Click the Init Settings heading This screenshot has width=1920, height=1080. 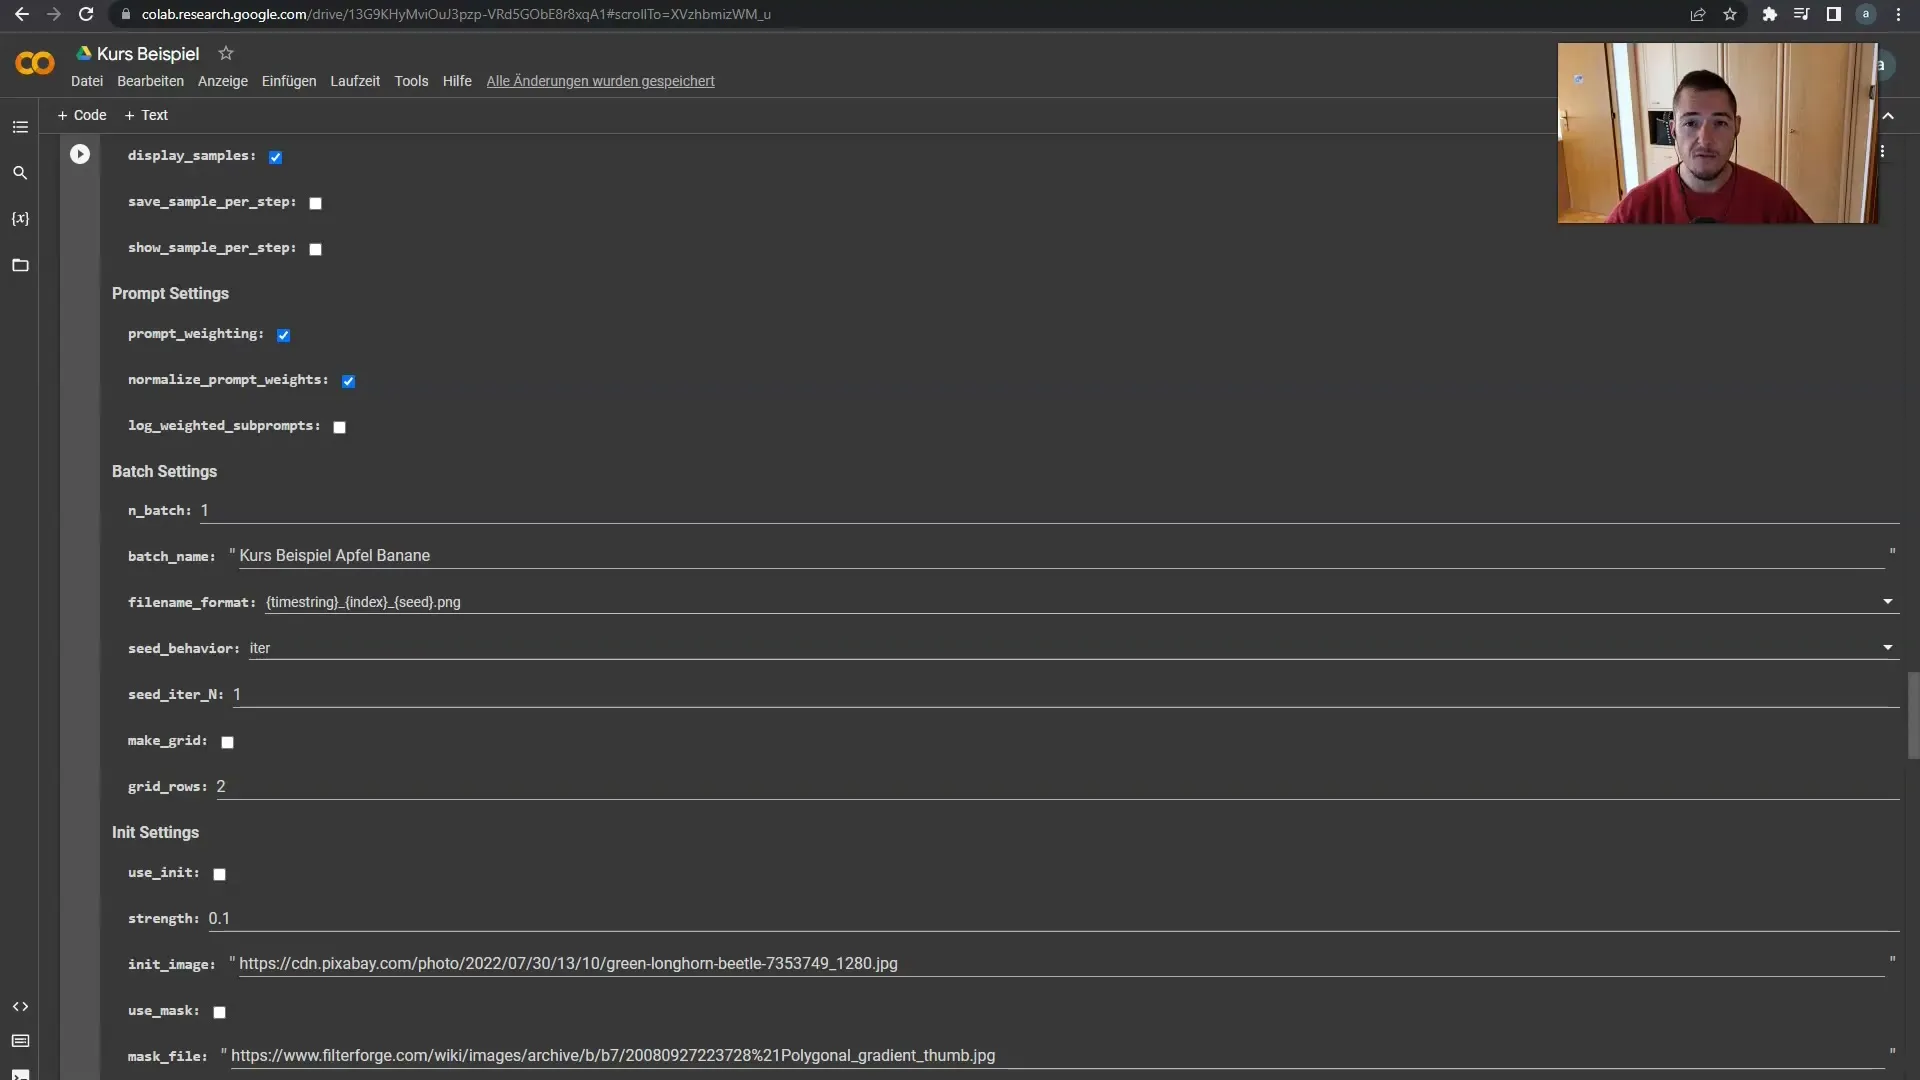coord(155,832)
